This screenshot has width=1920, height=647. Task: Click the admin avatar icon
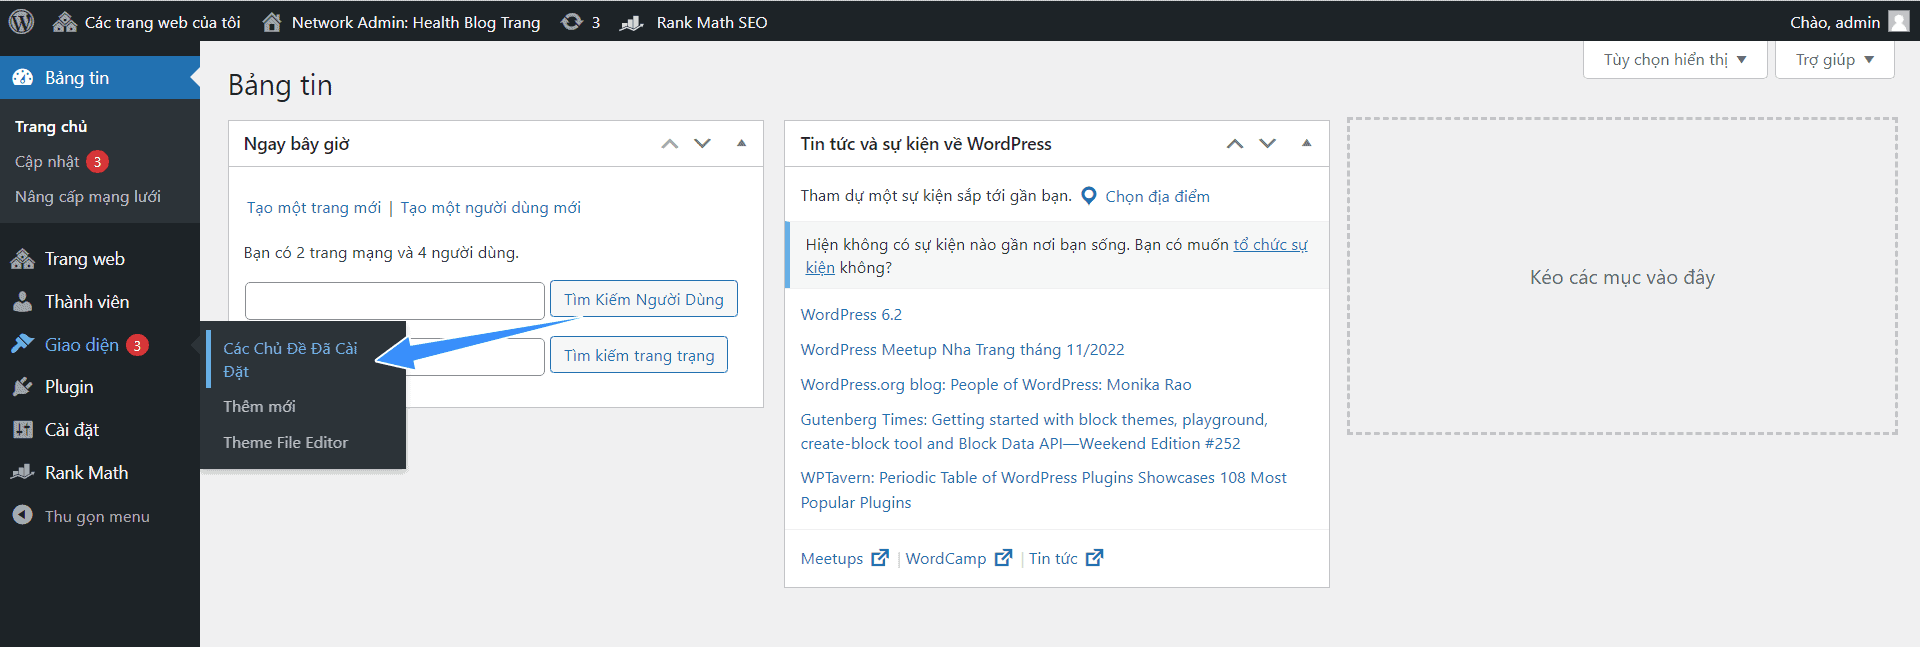click(1898, 22)
